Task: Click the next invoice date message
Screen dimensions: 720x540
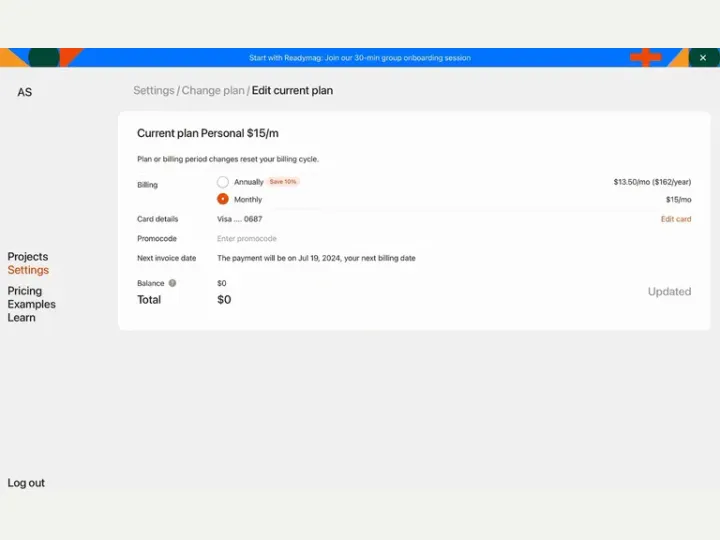Action: tap(316, 258)
